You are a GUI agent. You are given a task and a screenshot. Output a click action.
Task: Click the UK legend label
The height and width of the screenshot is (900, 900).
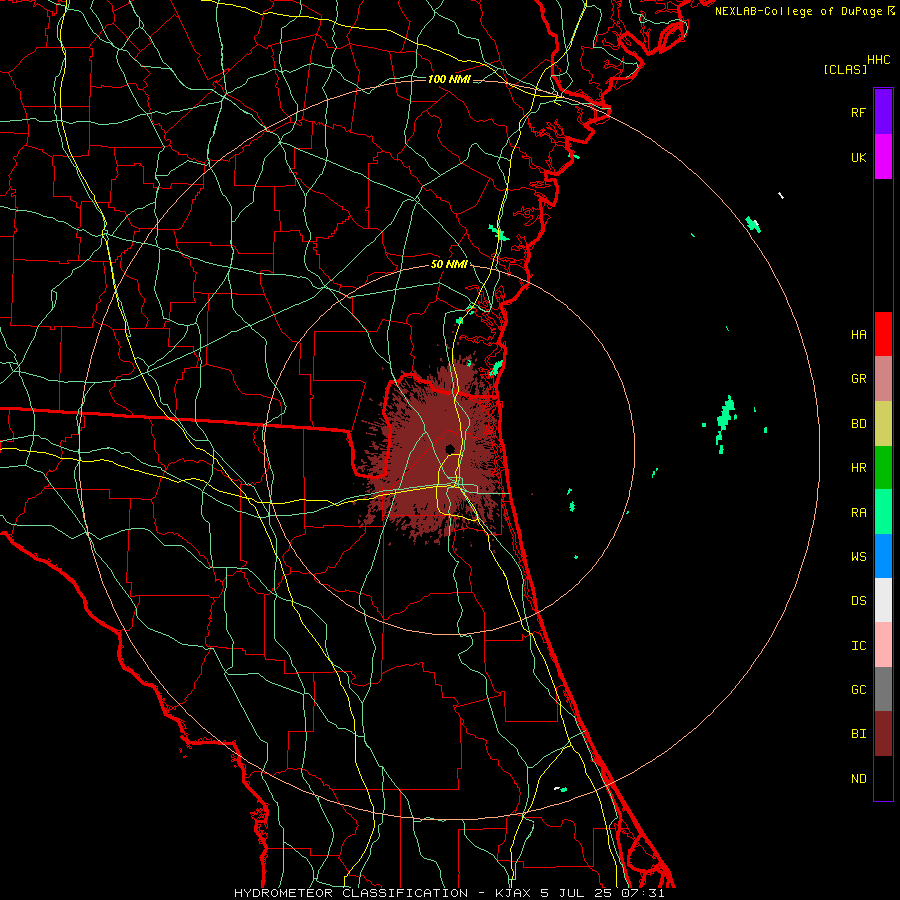click(x=858, y=157)
